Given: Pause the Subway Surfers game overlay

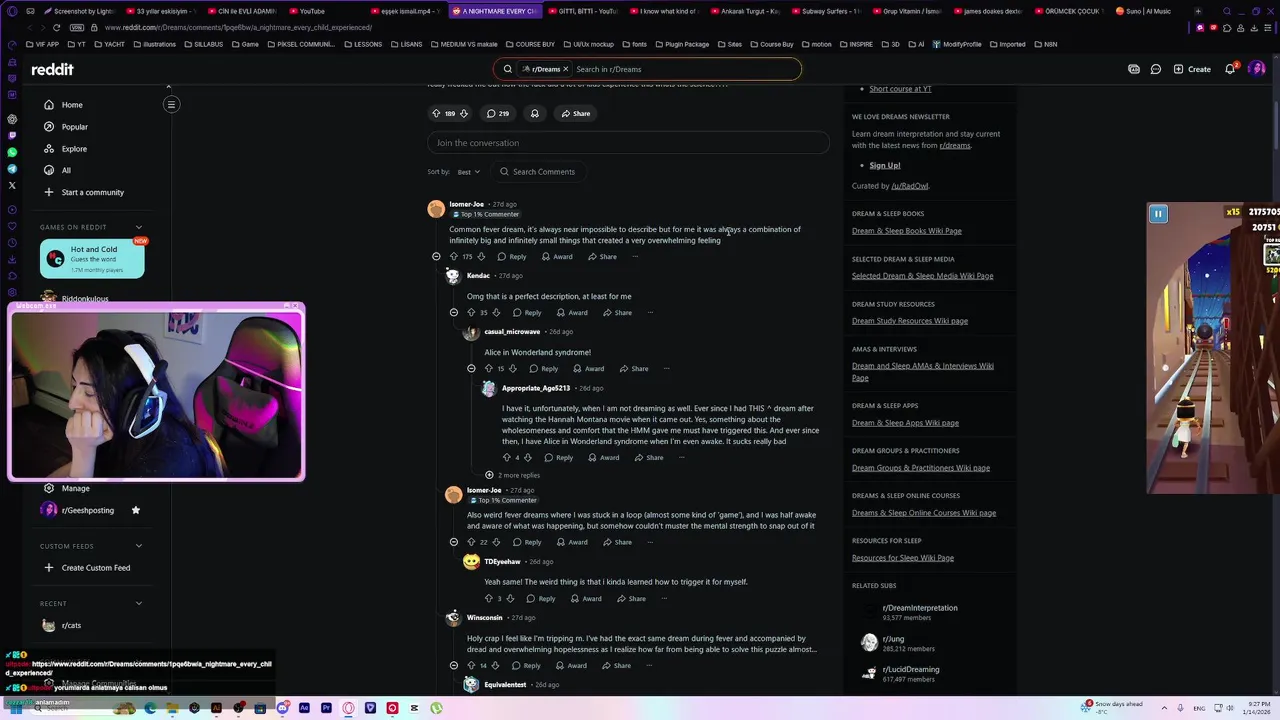Looking at the screenshot, I should 1158,213.
